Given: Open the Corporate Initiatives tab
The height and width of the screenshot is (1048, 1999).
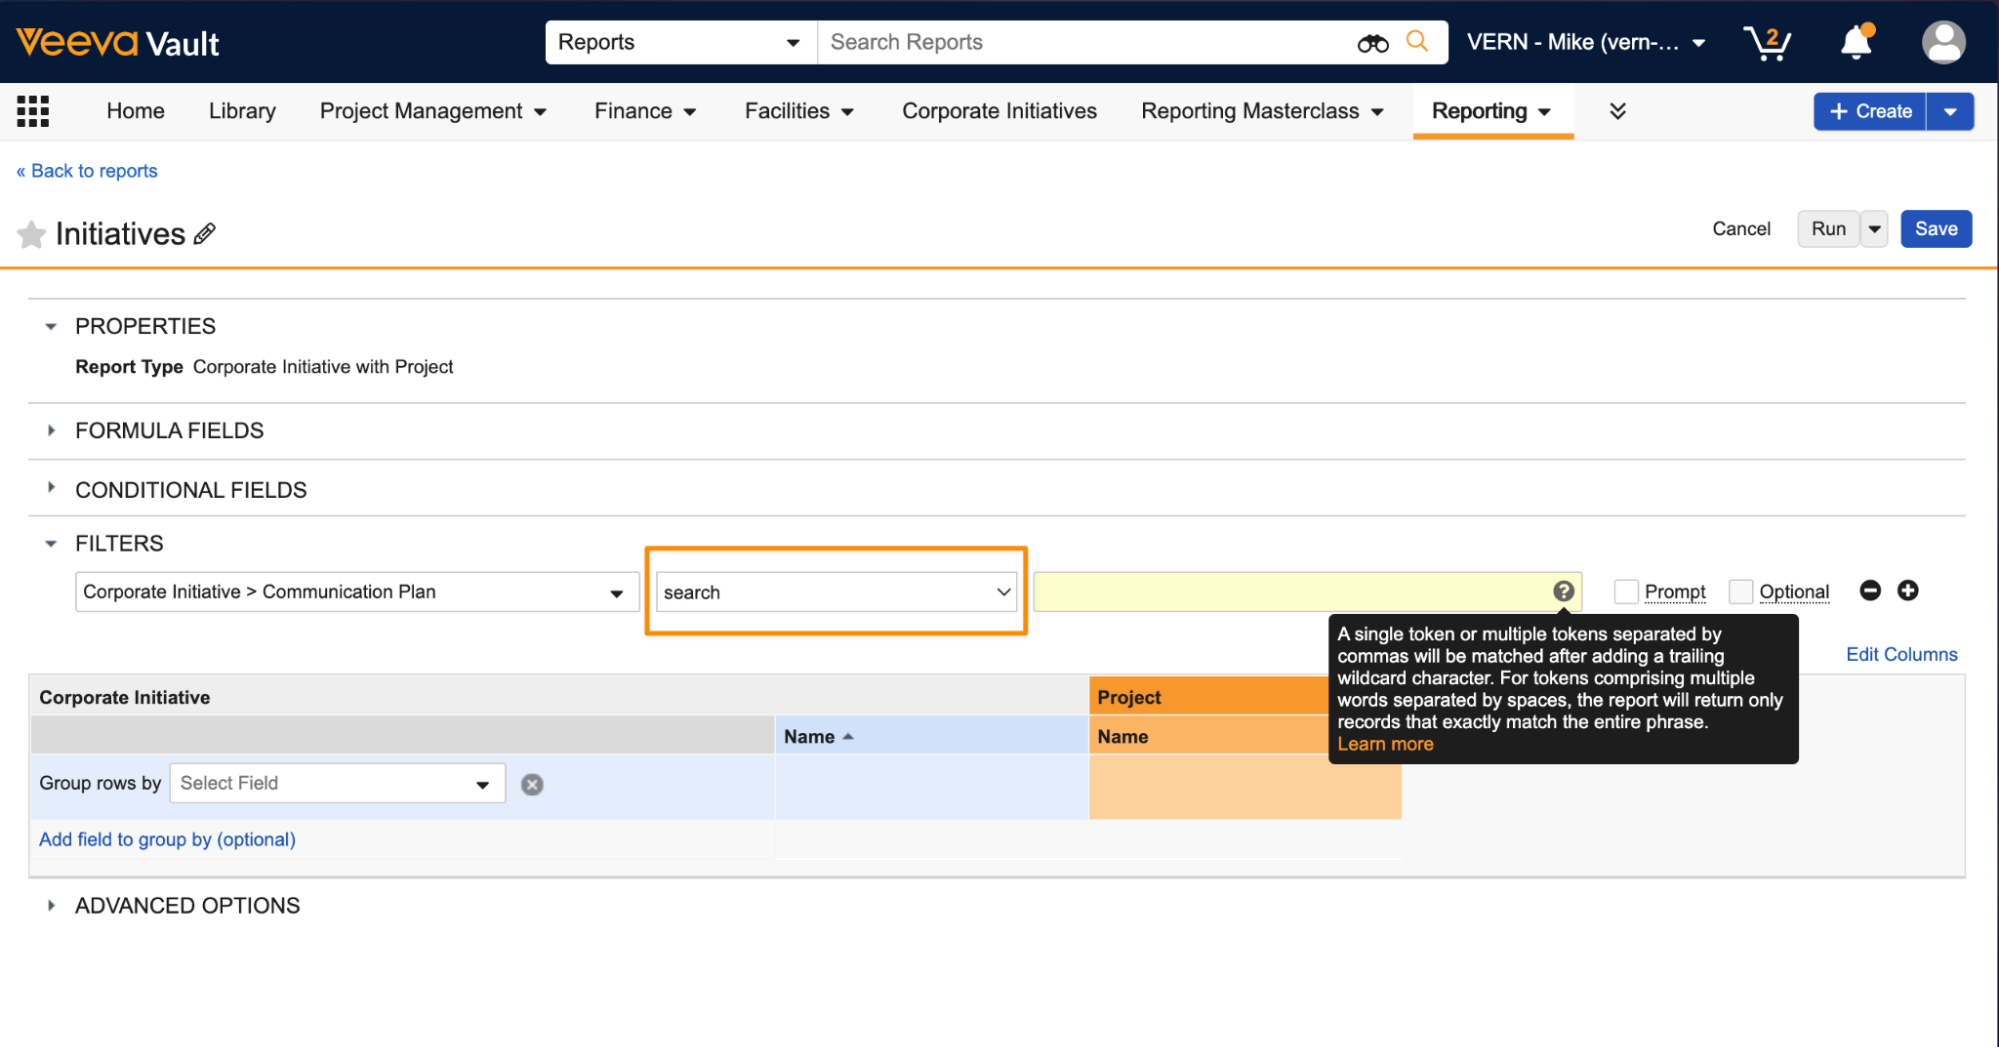Looking at the screenshot, I should point(999,111).
